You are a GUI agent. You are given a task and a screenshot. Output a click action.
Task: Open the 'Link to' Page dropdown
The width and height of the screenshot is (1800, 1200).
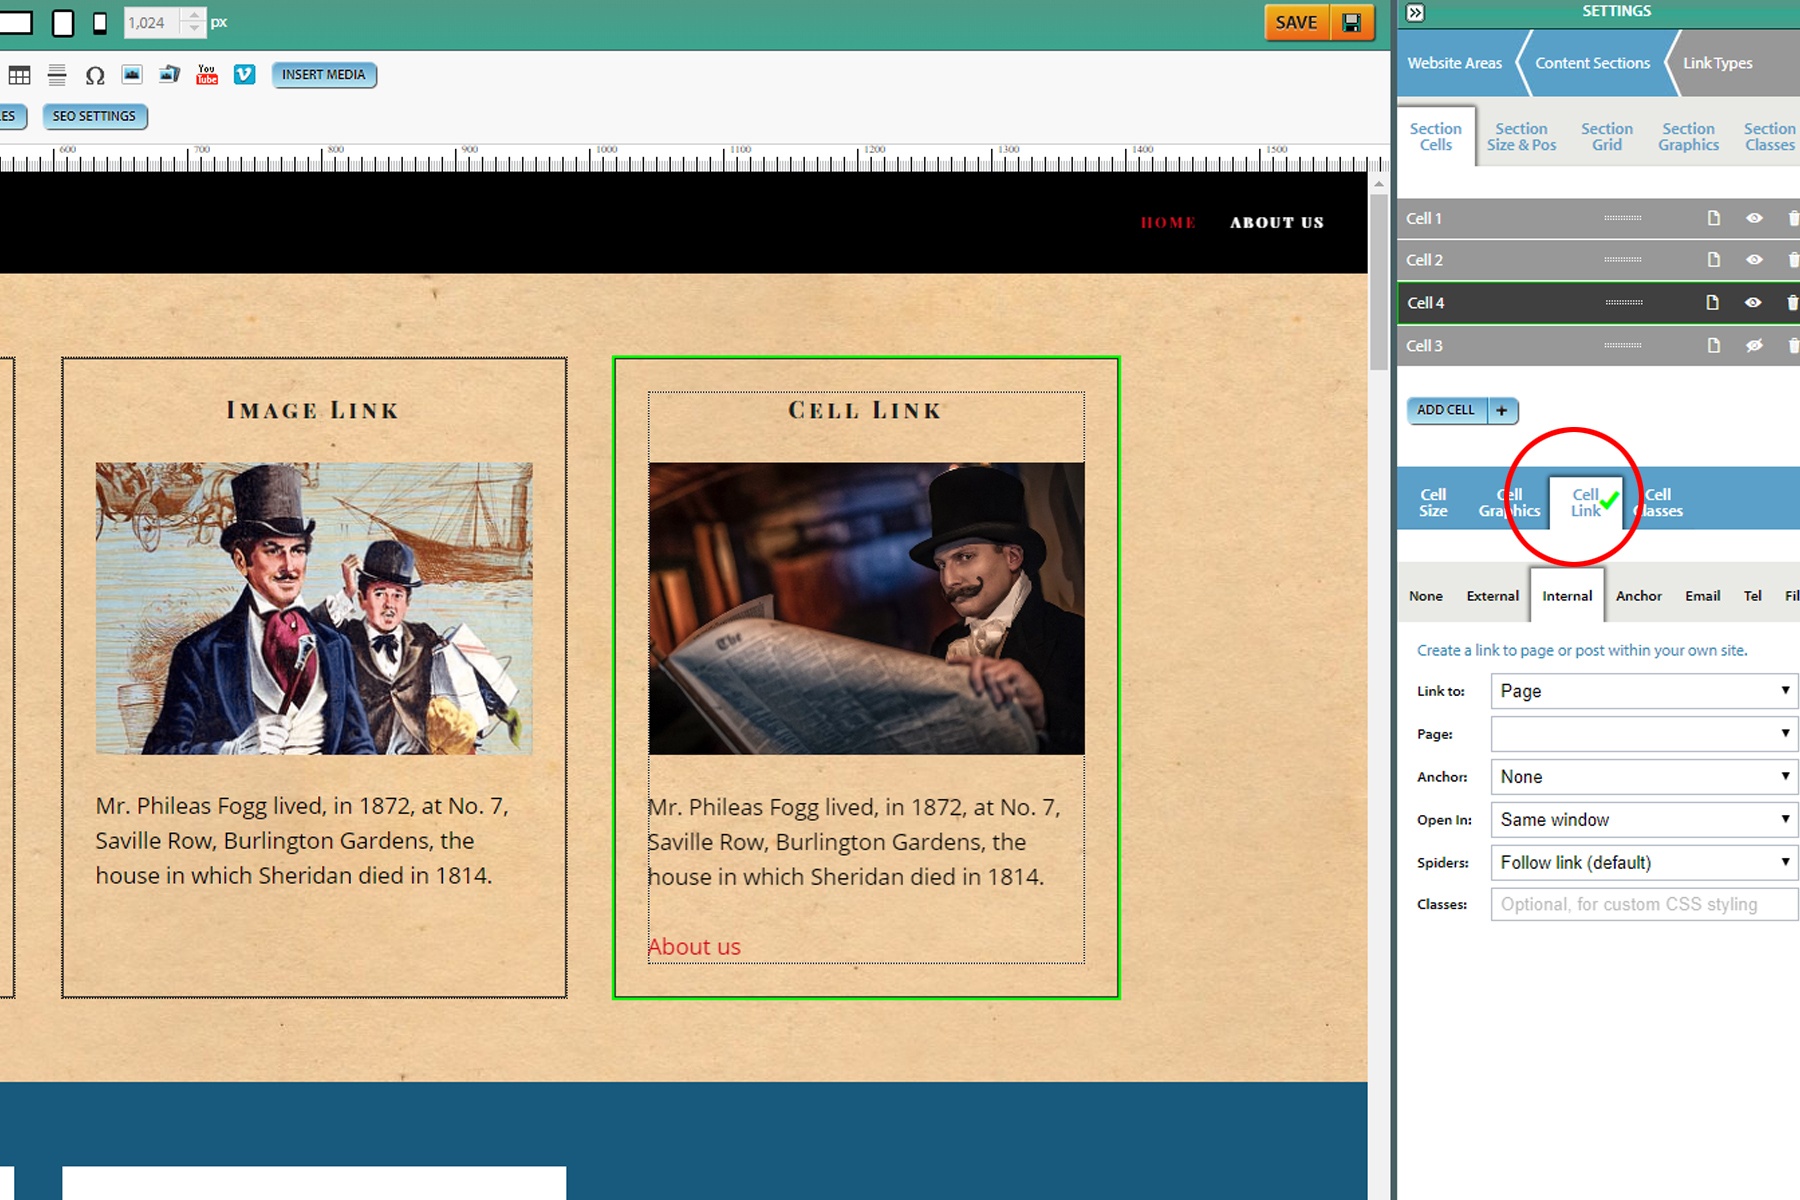point(1643,691)
